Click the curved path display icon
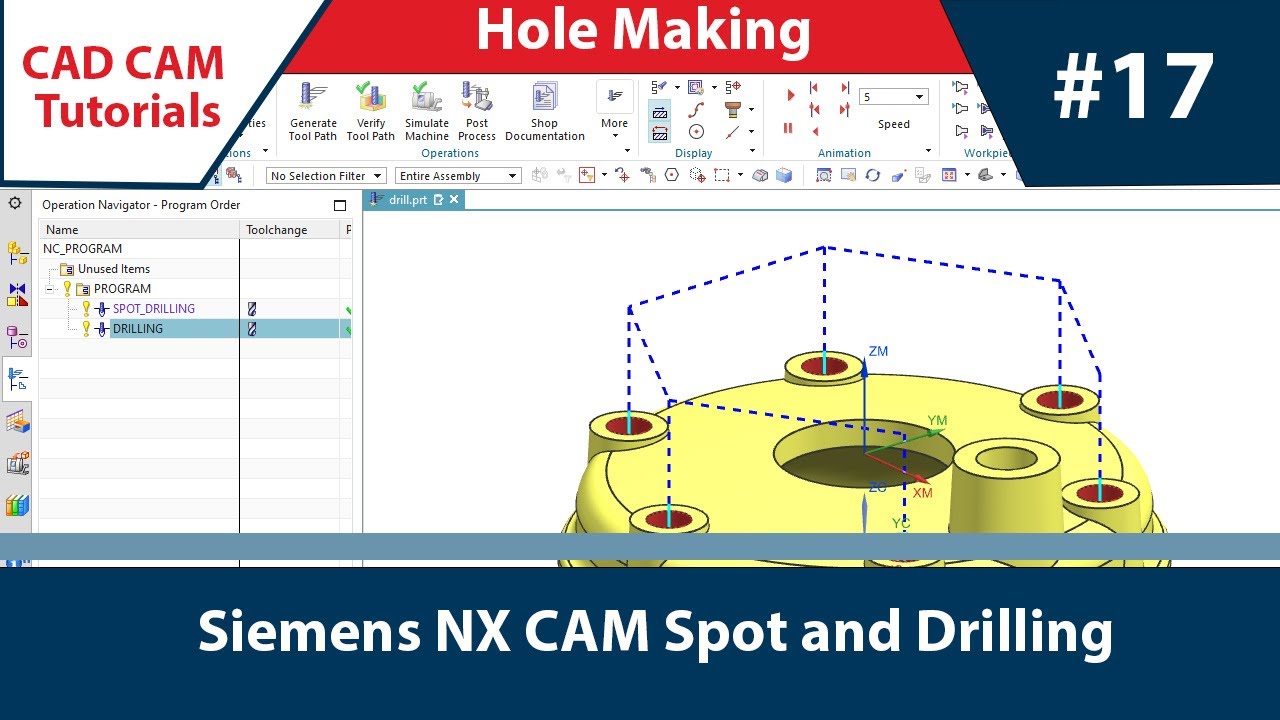This screenshot has width=1280, height=720. (x=697, y=110)
